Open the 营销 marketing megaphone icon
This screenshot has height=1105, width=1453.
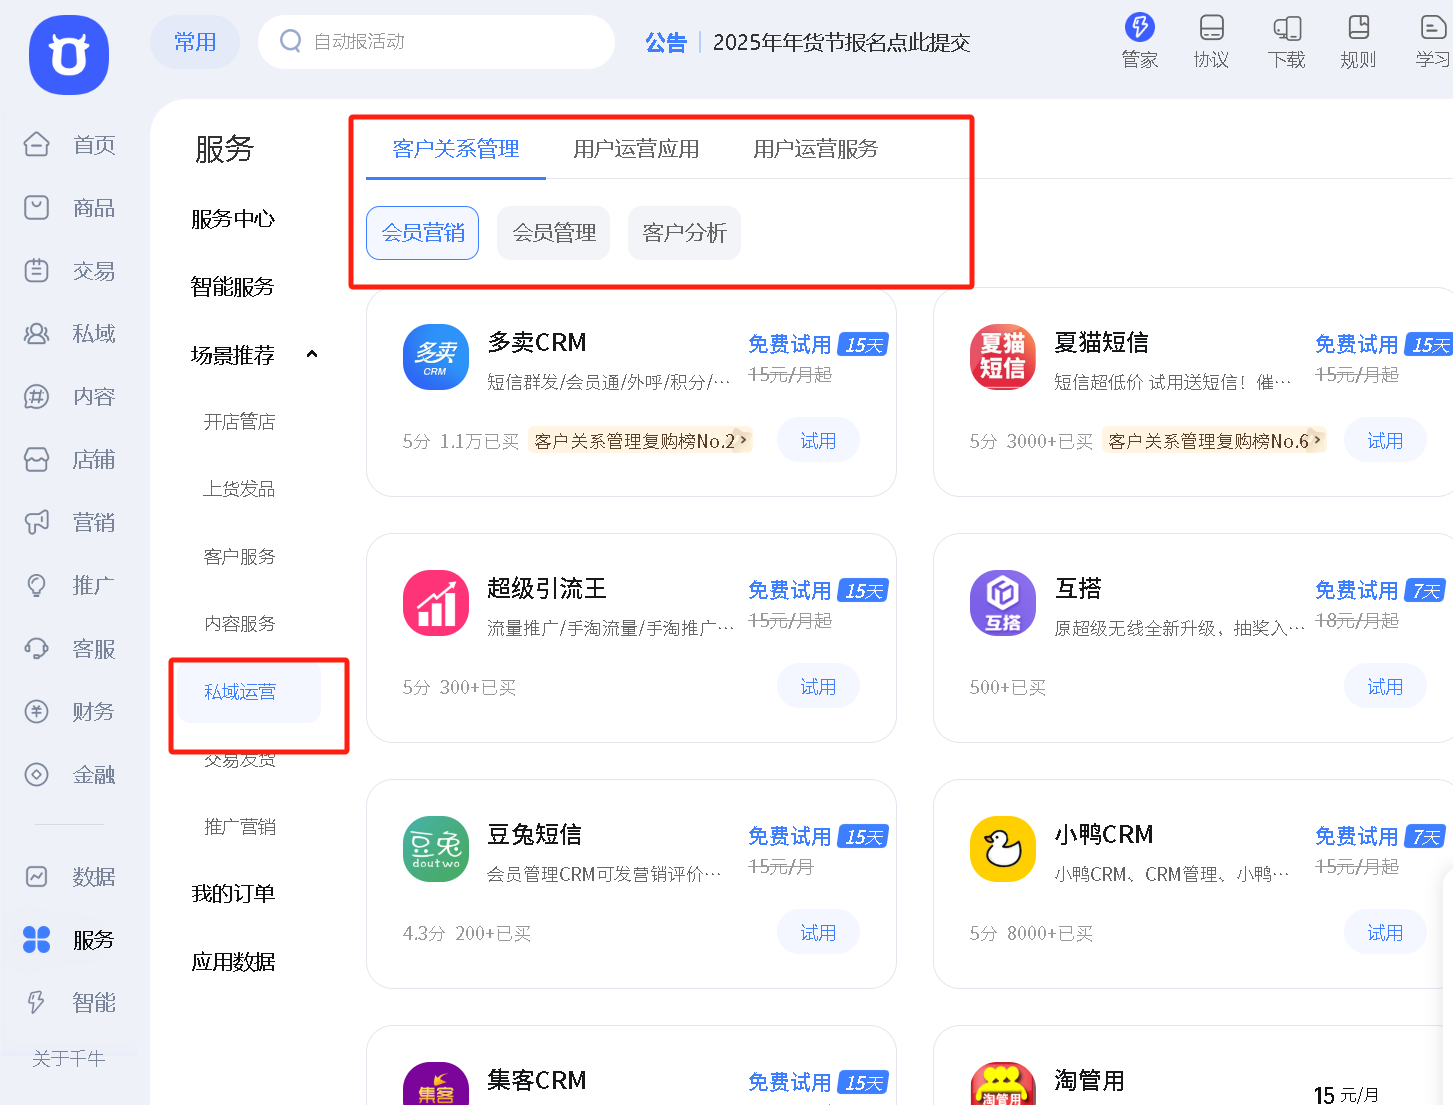37,523
